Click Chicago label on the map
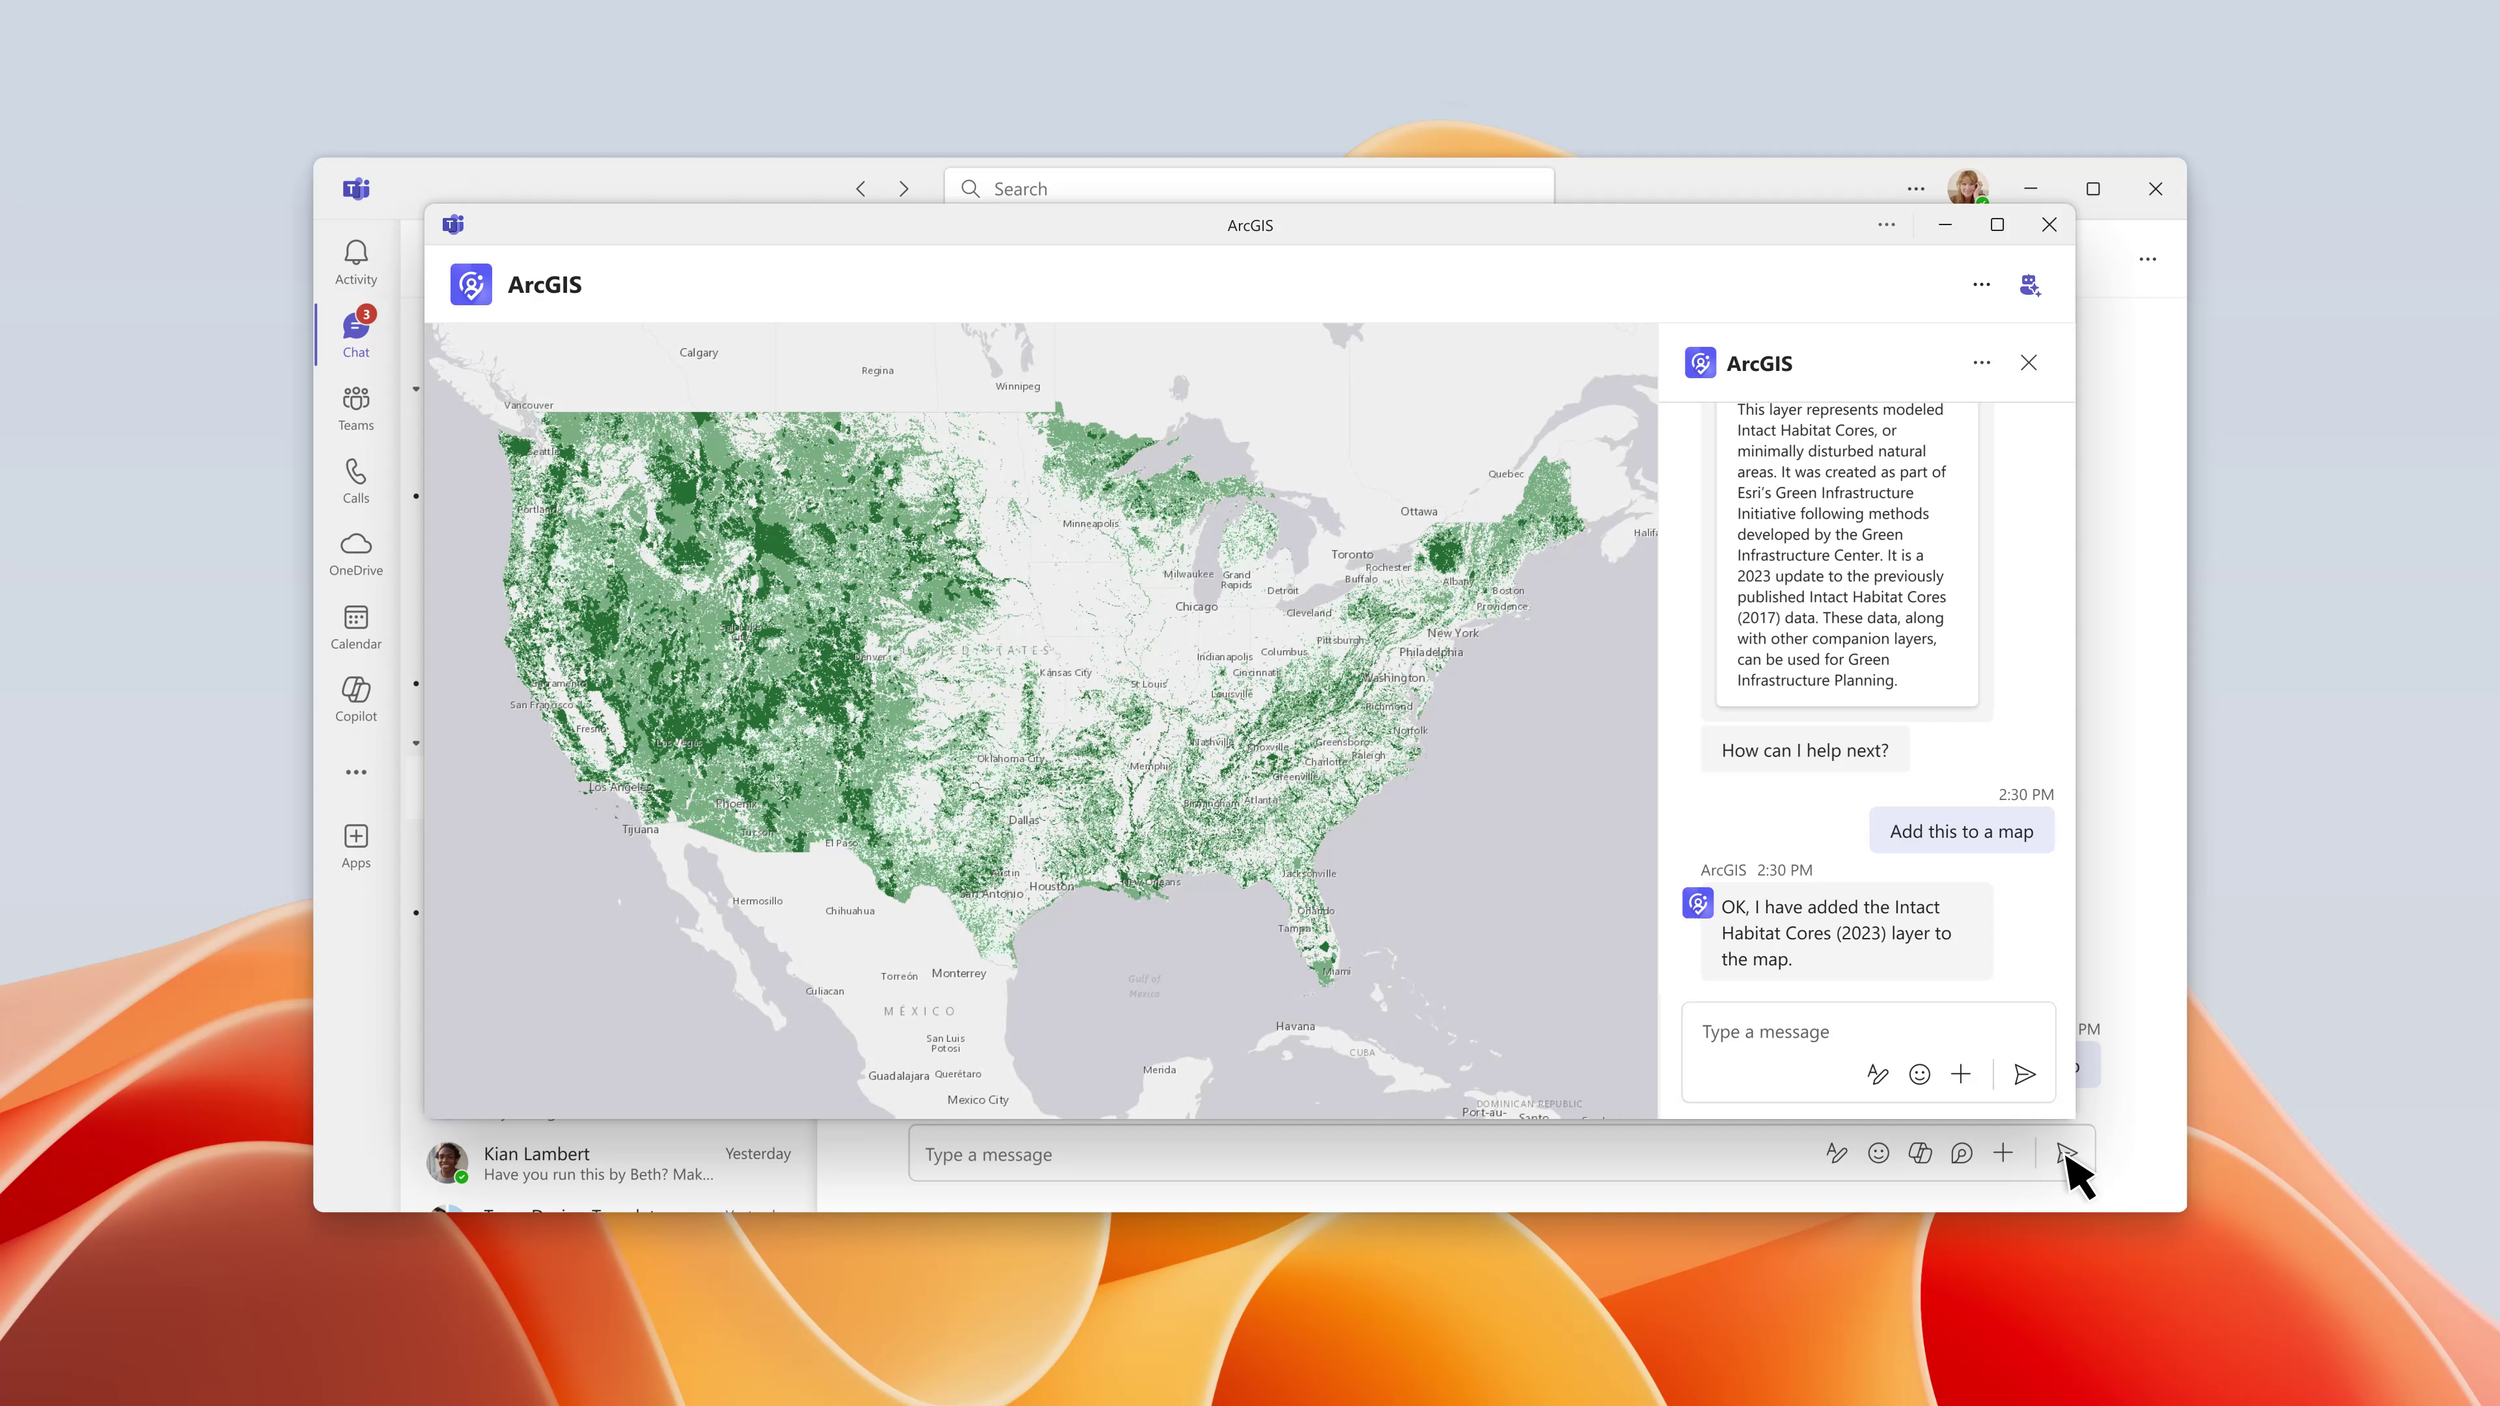 pyautogui.click(x=1196, y=607)
